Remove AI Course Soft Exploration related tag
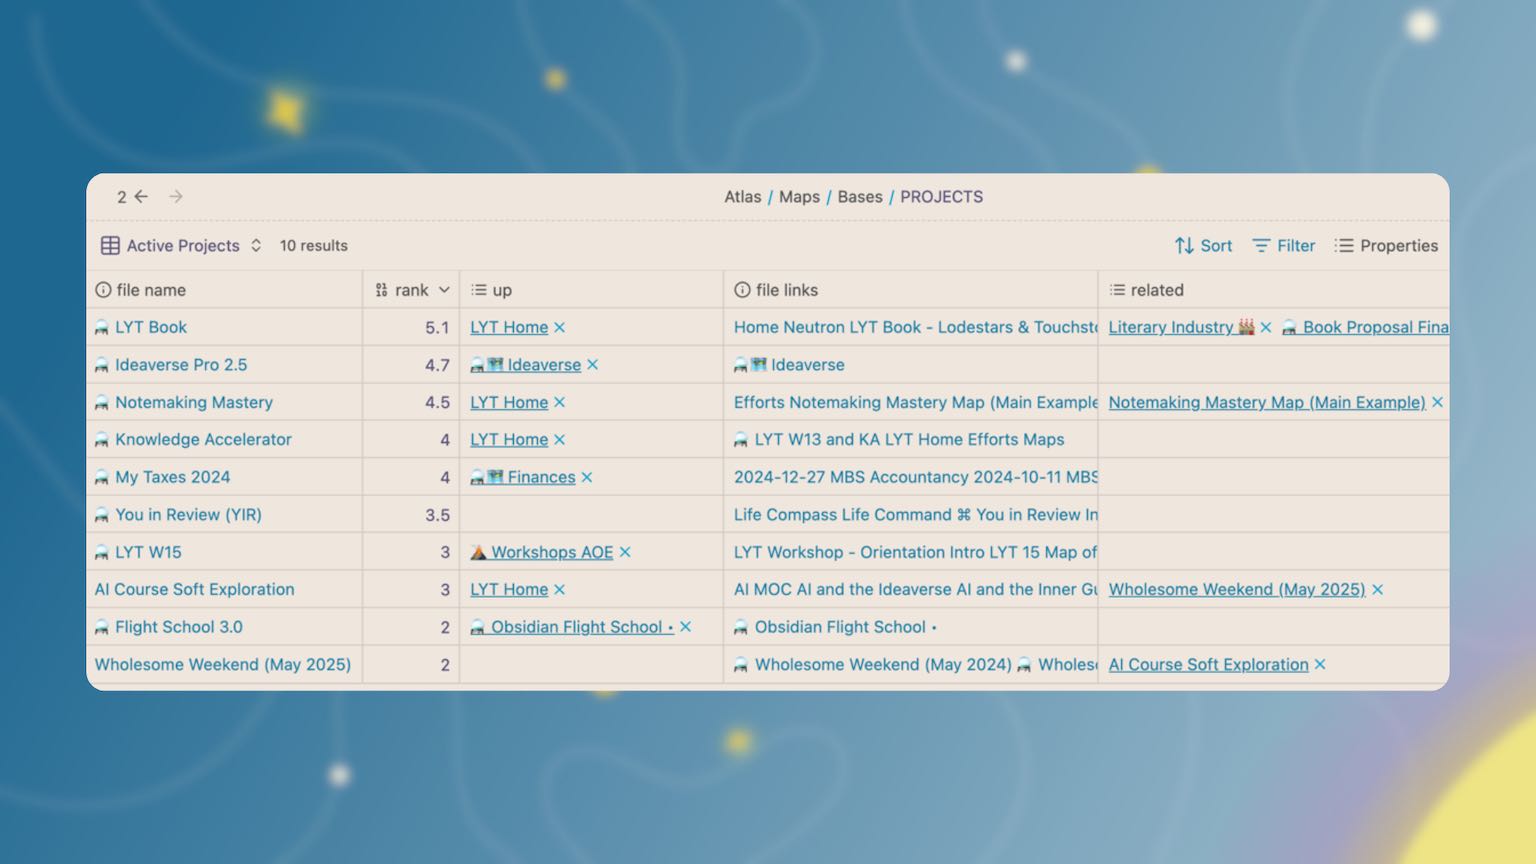This screenshot has height=864, width=1536. (x=1320, y=664)
